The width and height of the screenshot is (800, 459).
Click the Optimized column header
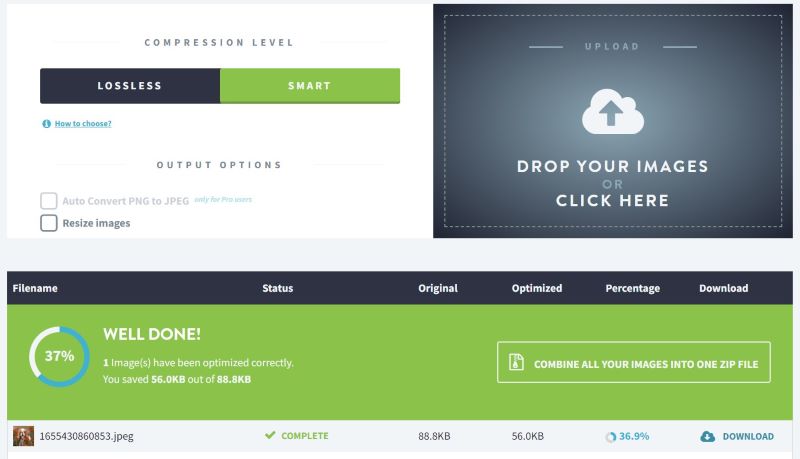537,288
